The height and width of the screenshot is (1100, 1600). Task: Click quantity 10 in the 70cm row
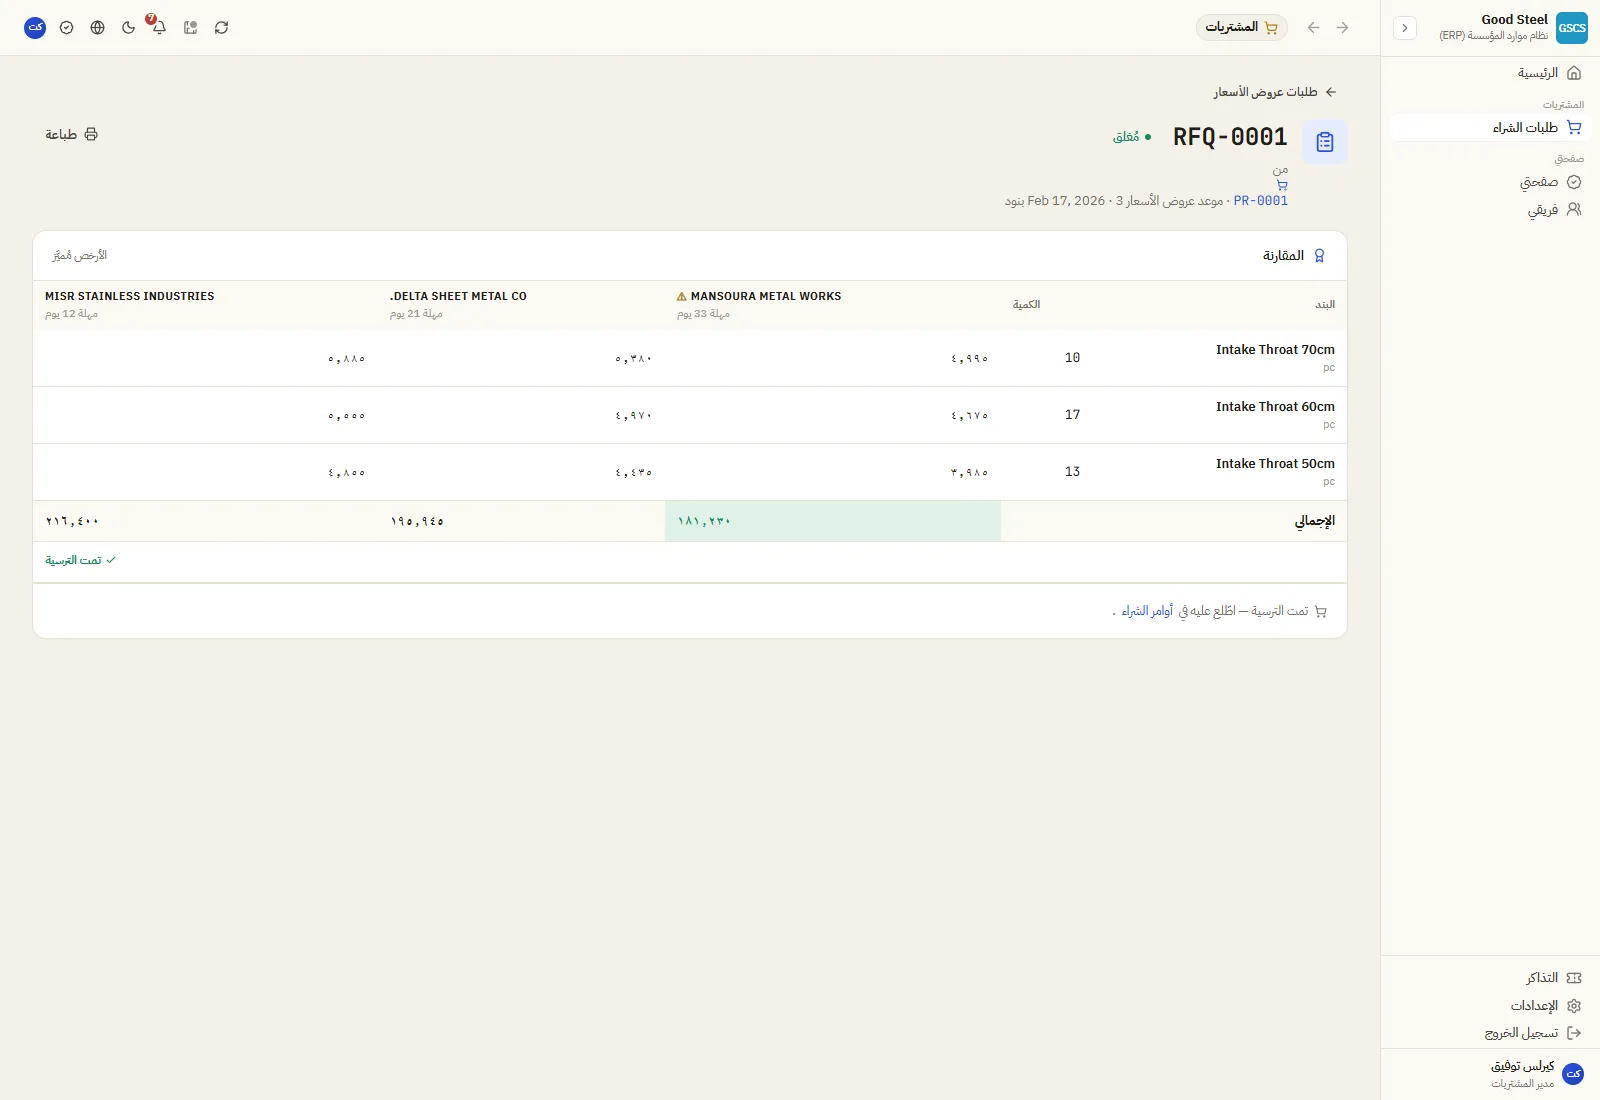1072,358
